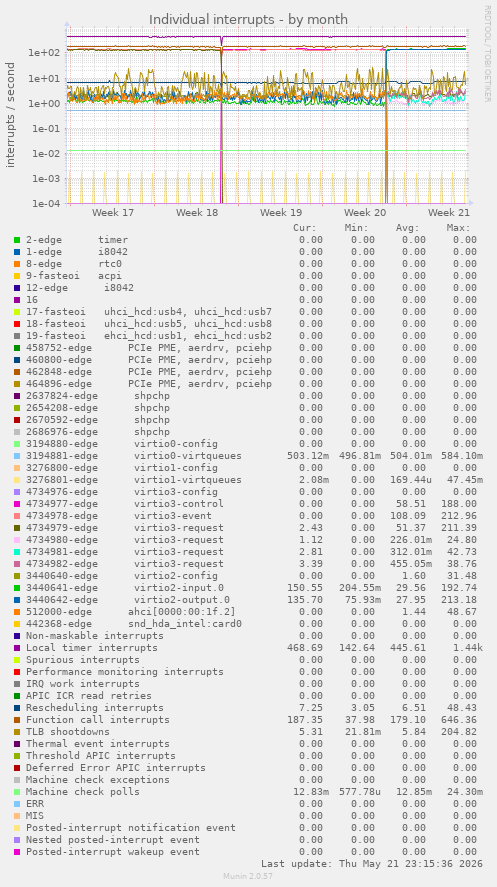The height and width of the screenshot is (887, 497).
Task: Click the TLB shootdowns color swatch
Action: [17, 731]
